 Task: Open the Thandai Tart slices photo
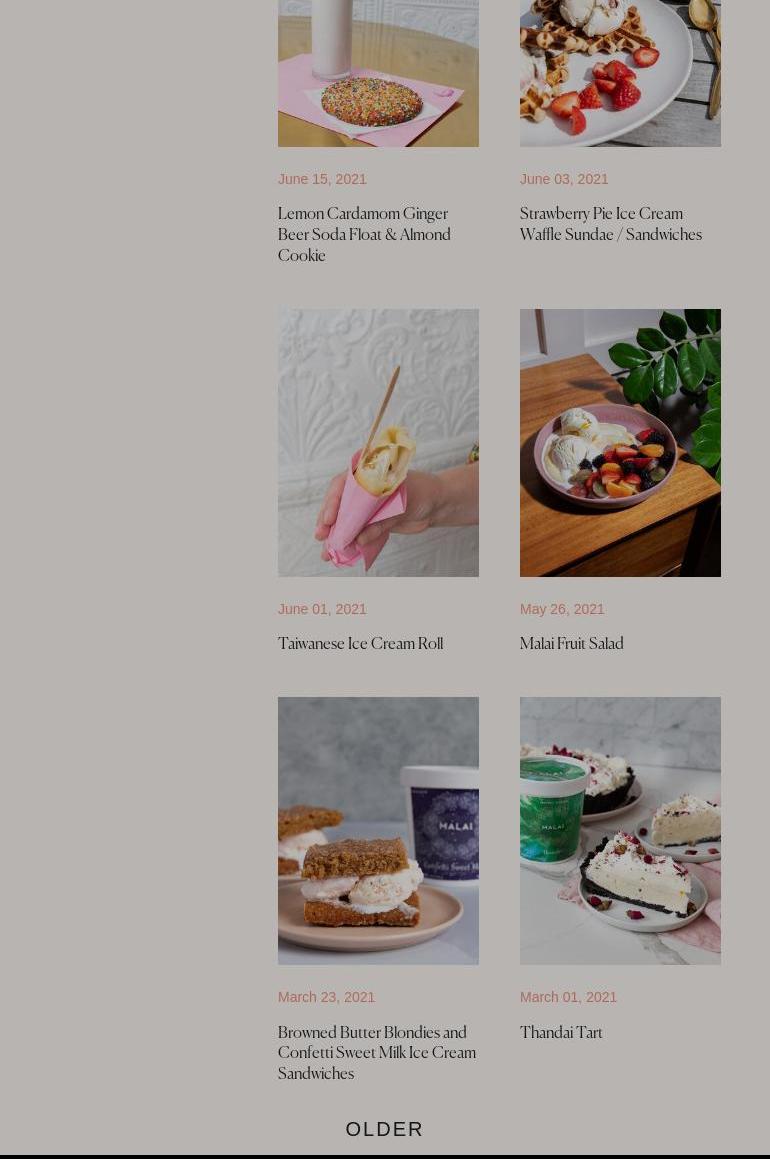point(620,831)
